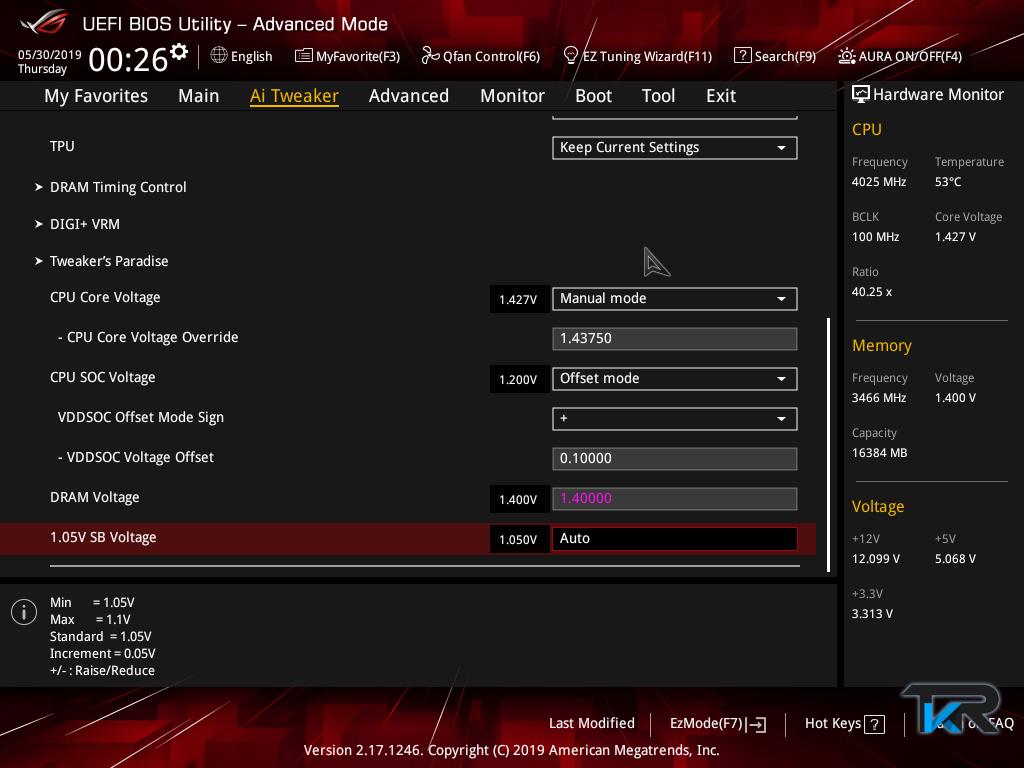Click the language globe icon
The height and width of the screenshot is (768, 1024).
[x=219, y=55]
